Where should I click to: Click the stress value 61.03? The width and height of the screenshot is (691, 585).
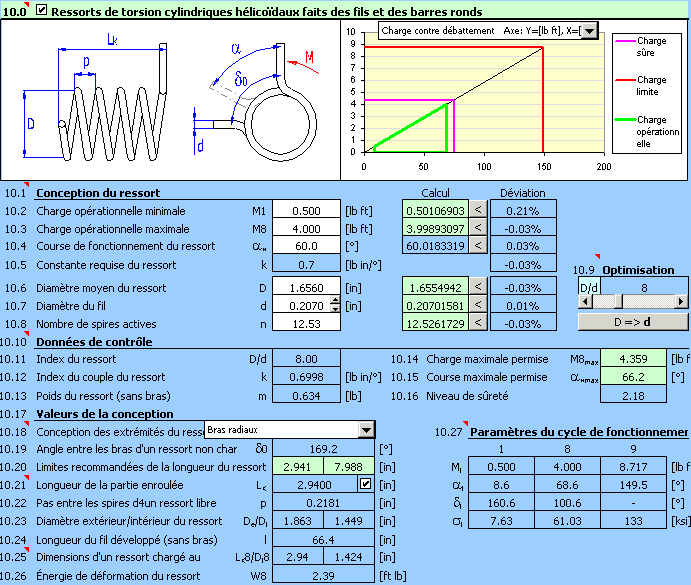click(x=567, y=521)
